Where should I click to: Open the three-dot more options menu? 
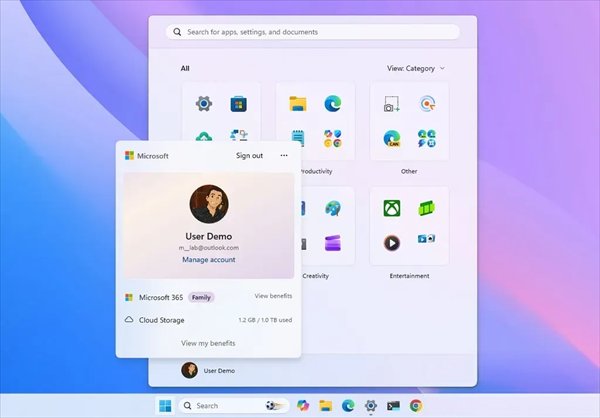(x=284, y=155)
